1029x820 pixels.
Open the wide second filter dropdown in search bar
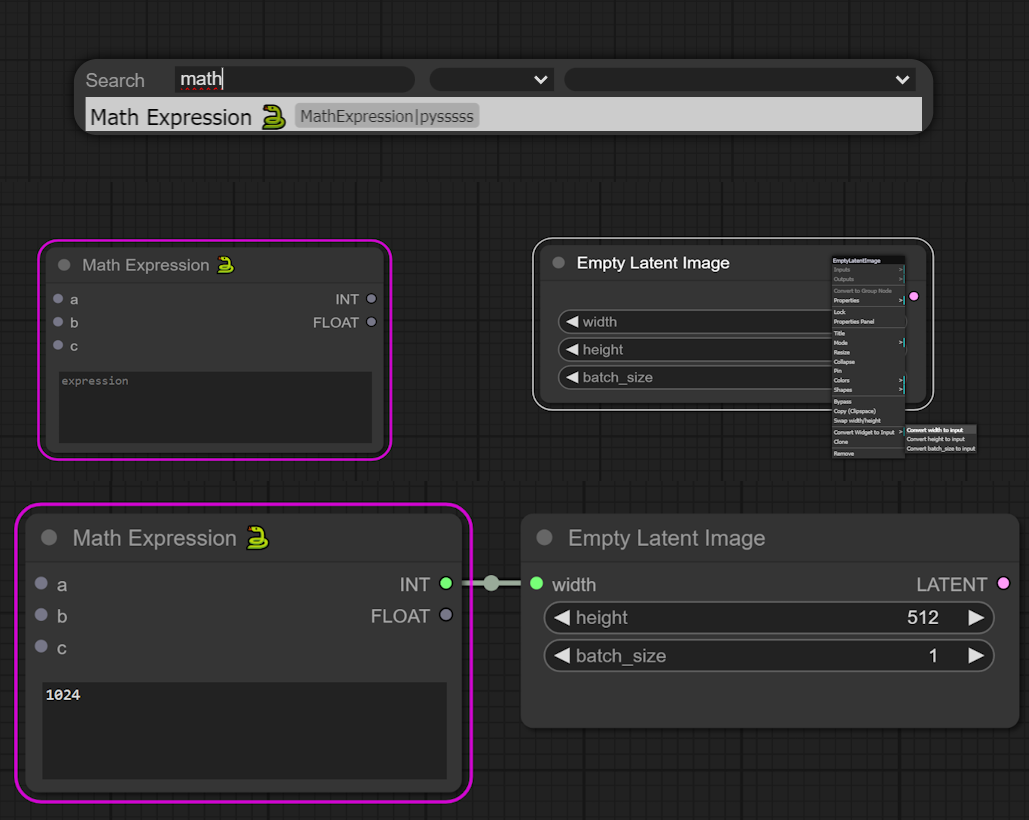pyautogui.click(x=739, y=80)
